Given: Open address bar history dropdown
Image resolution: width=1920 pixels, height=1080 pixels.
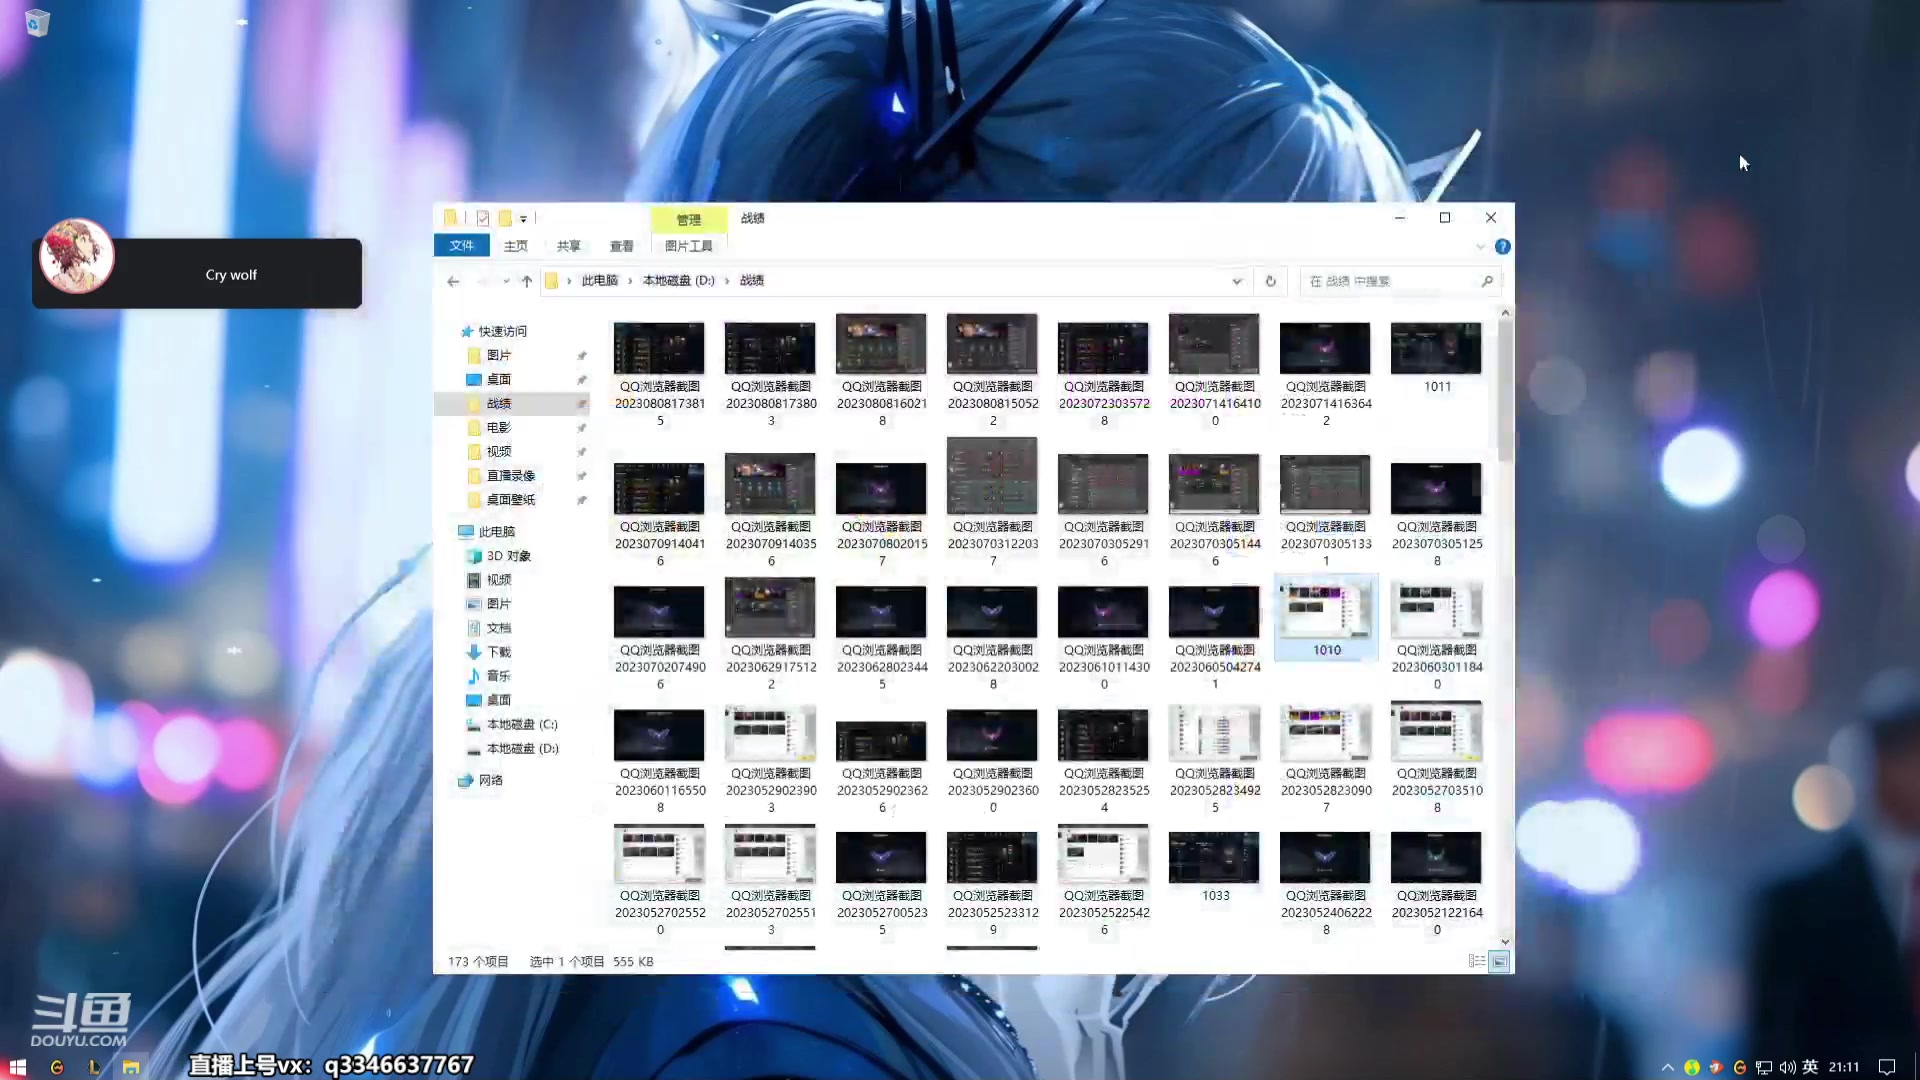Looking at the screenshot, I should tap(1237, 281).
